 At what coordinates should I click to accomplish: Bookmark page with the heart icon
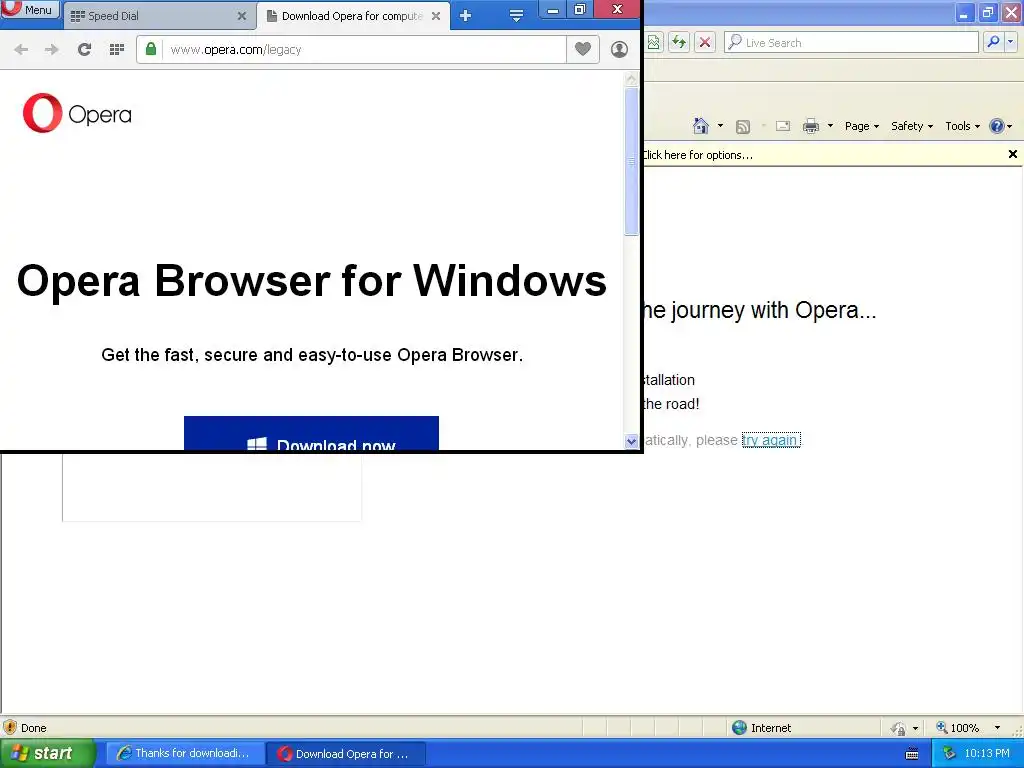pos(583,49)
